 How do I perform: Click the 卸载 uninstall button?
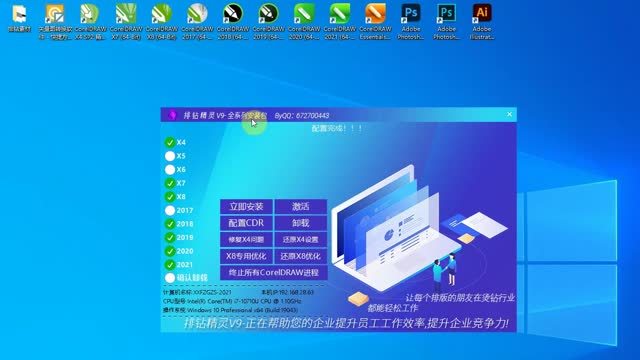point(301,223)
